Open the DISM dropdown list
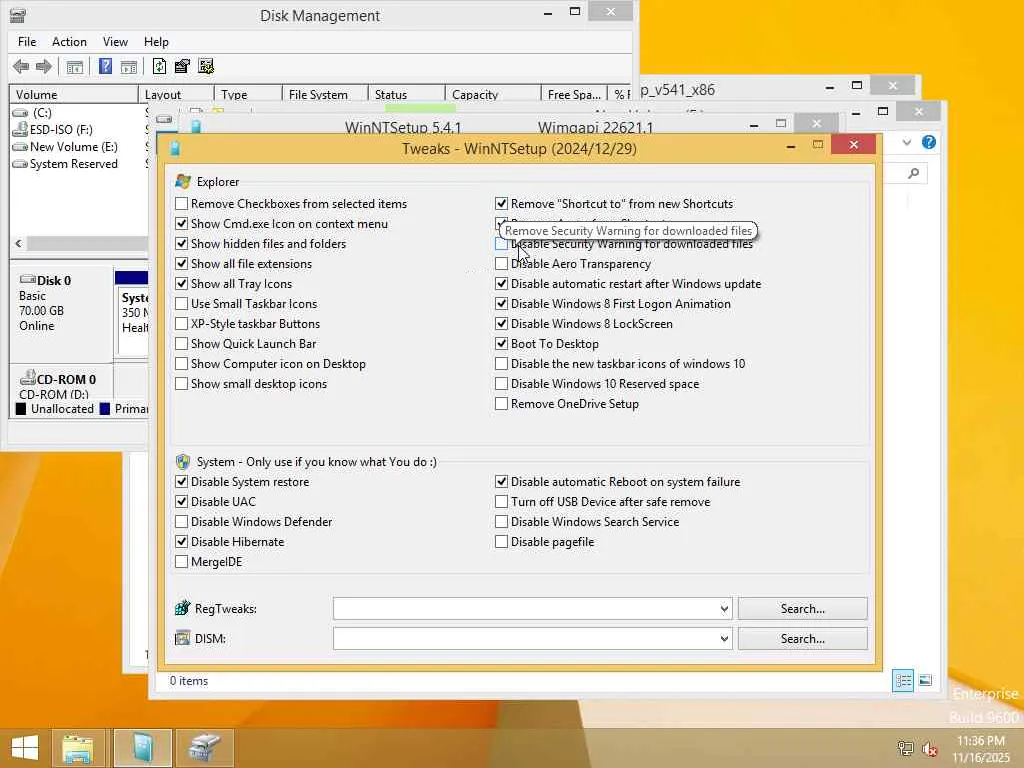The height and width of the screenshot is (768, 1024). point(724,639)
